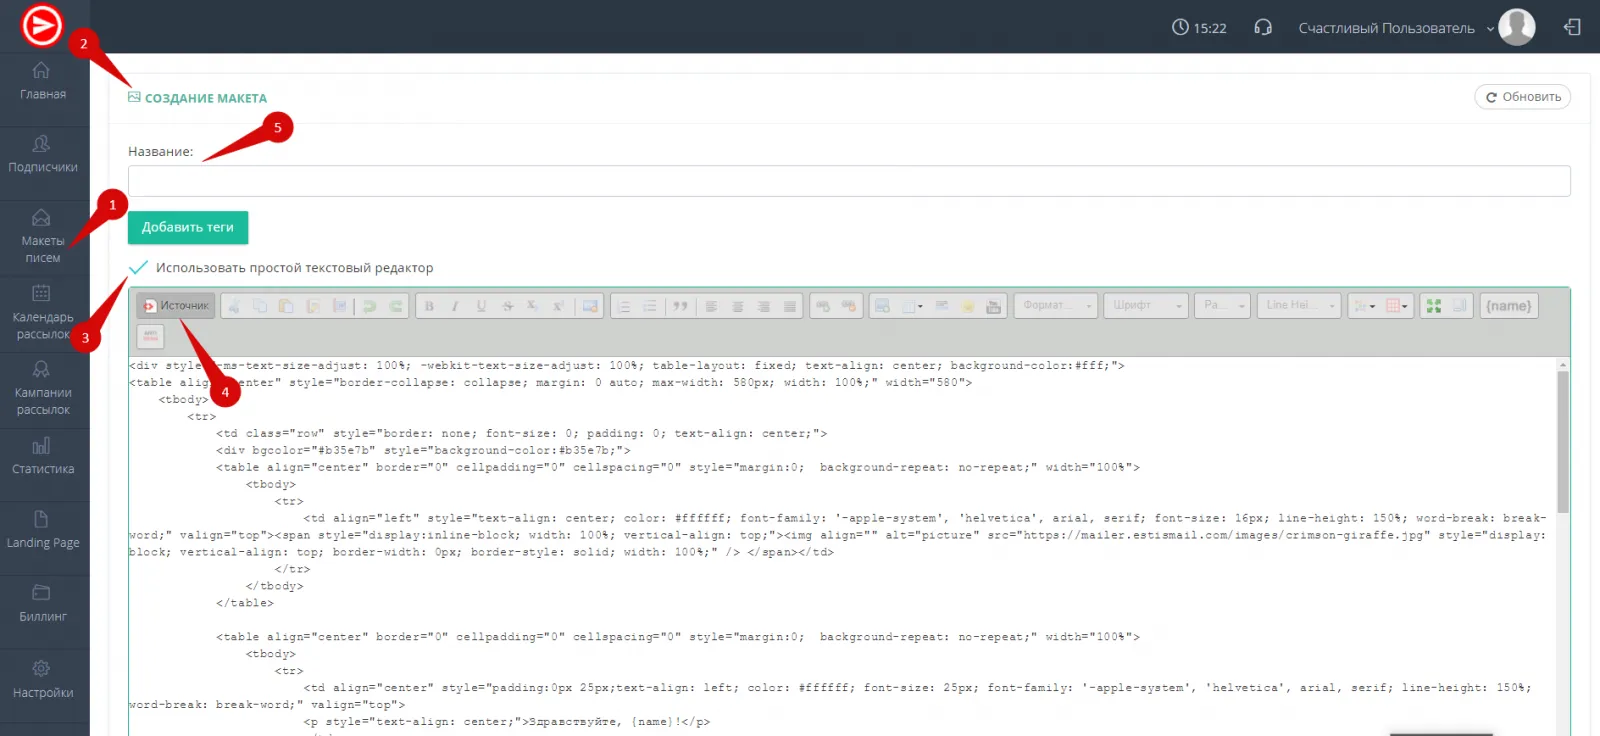Click the Добавить теги button

tap(188, 228)
